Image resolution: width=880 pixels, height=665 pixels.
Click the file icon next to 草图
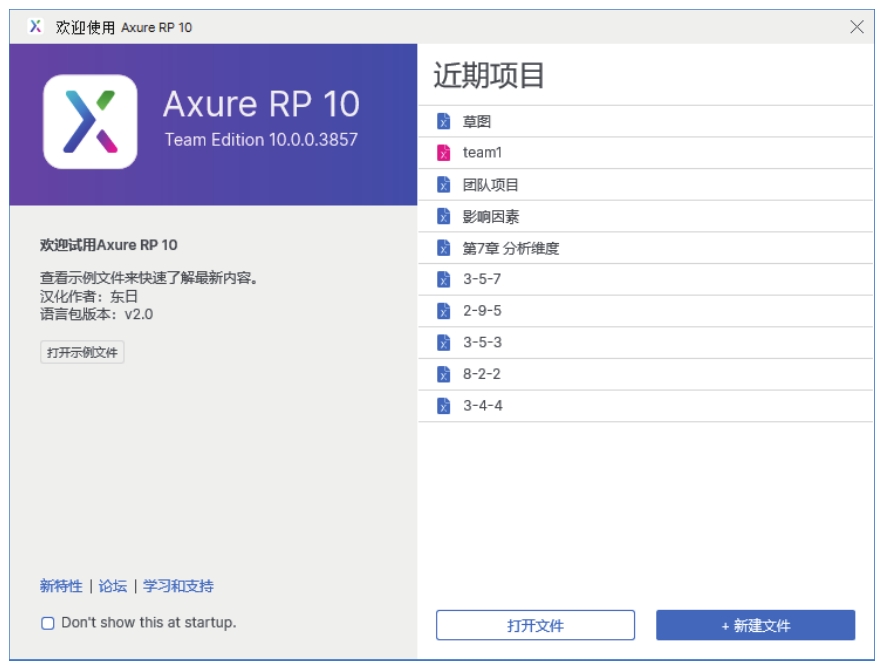pos(444,122)
